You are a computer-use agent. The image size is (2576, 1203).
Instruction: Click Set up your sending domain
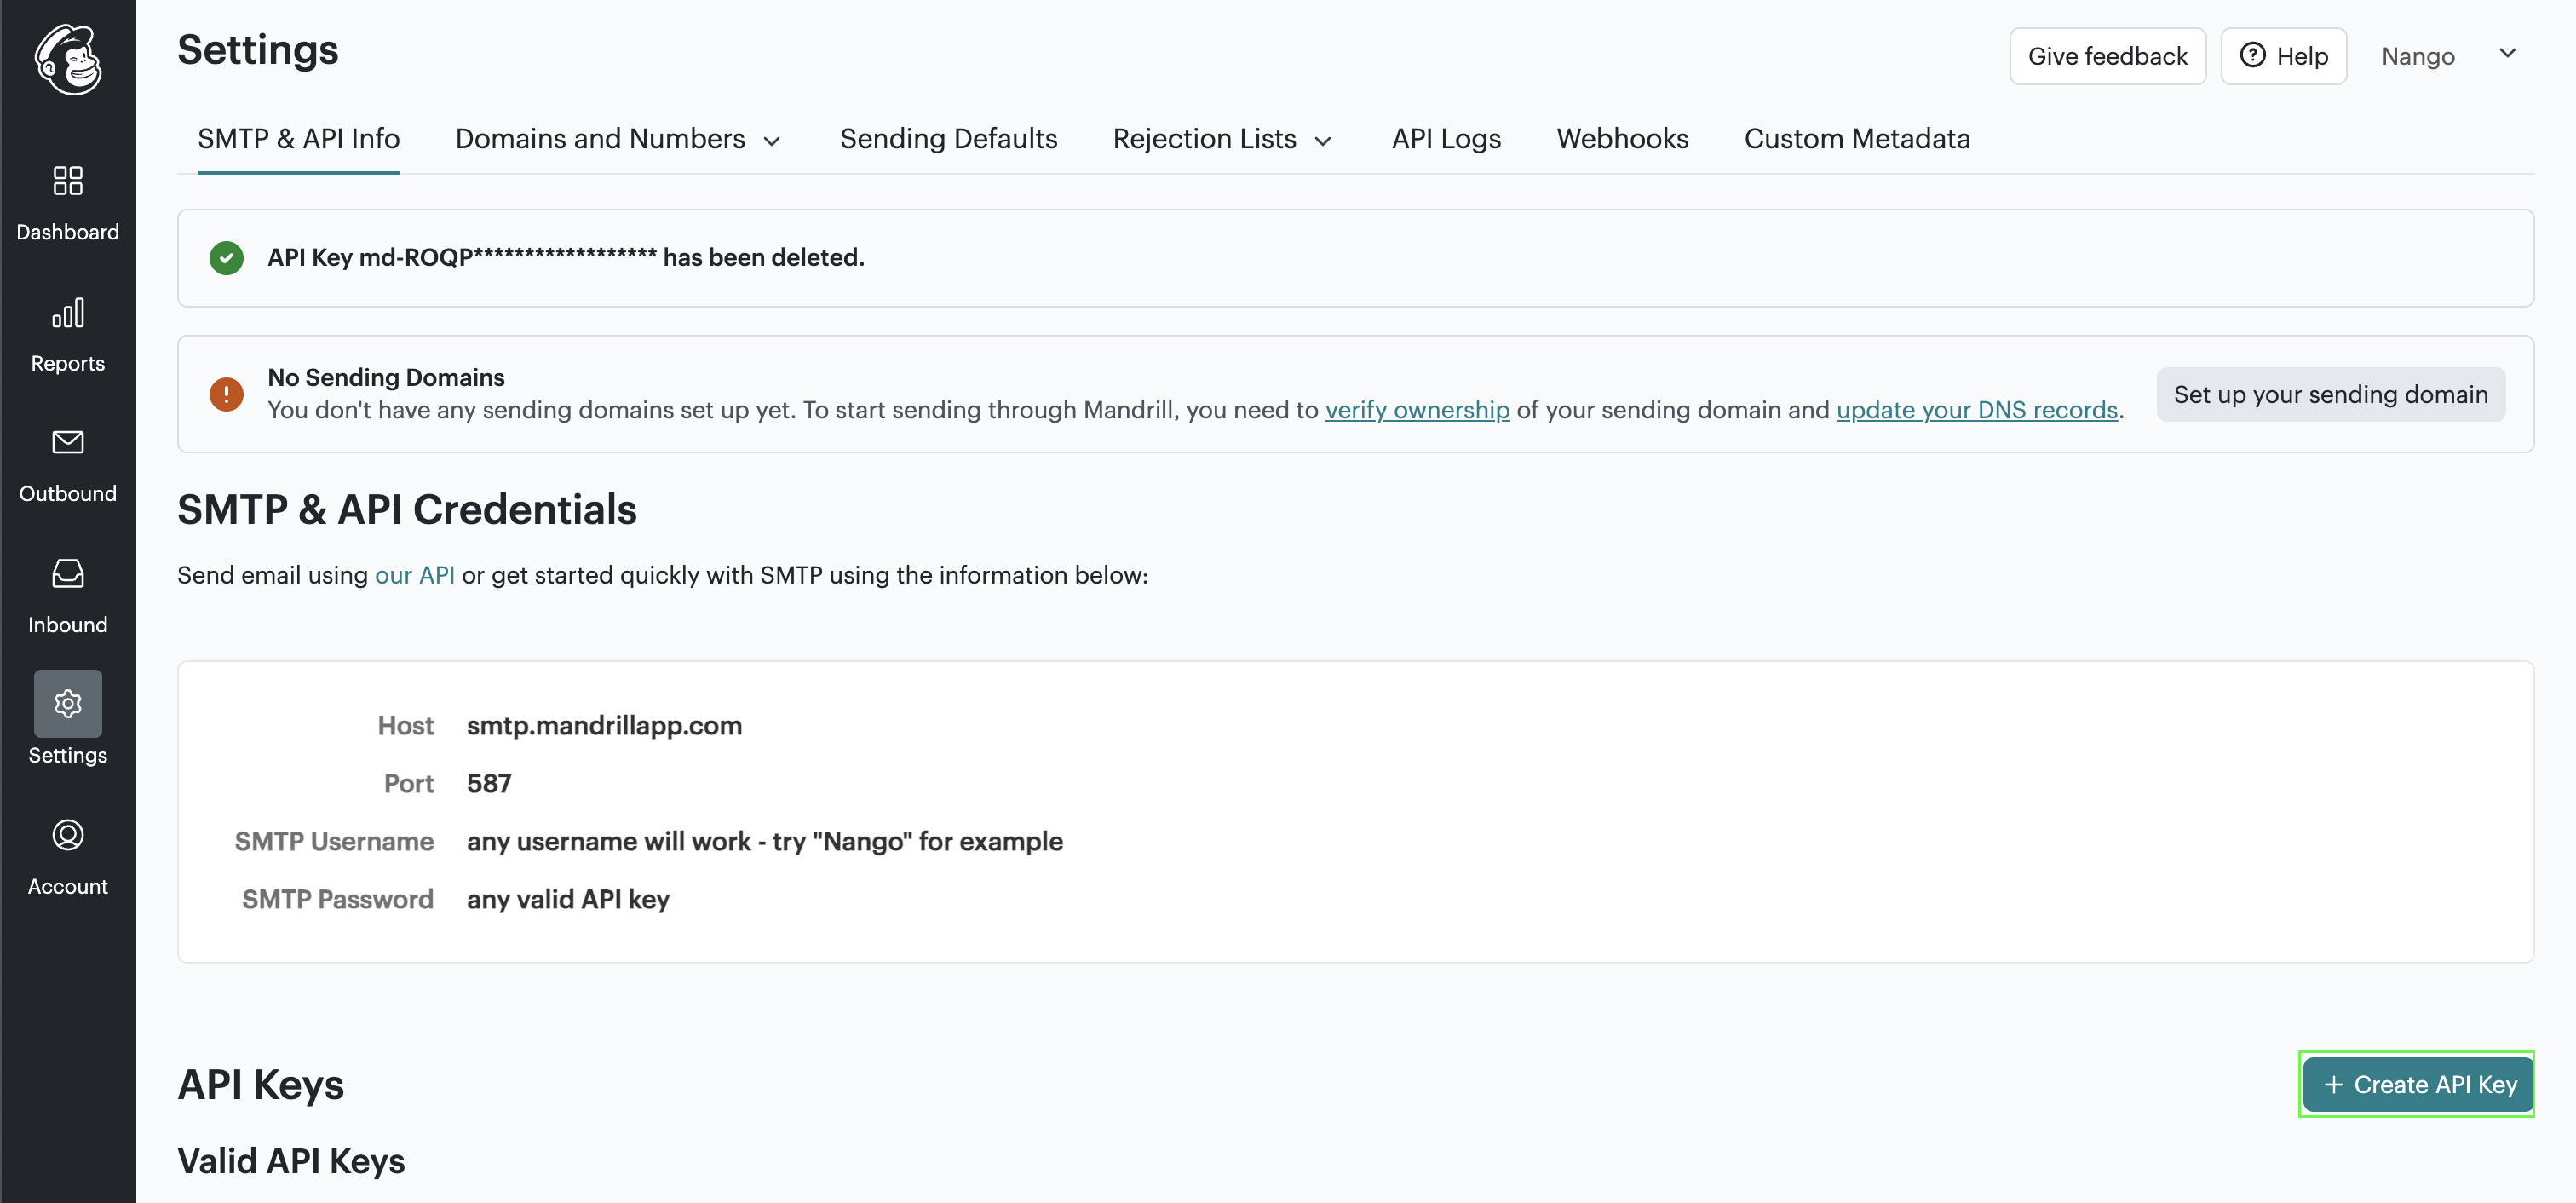tap(2331, 394)
